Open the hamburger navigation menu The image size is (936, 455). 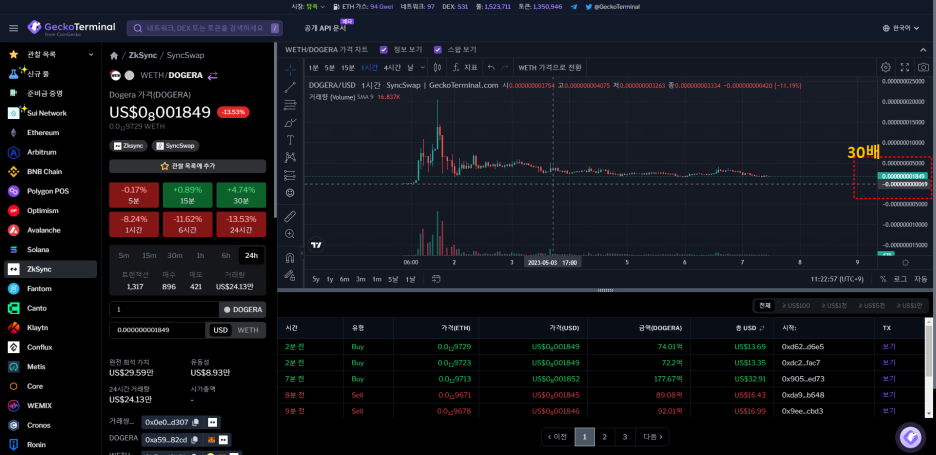[x=14, y=28]
